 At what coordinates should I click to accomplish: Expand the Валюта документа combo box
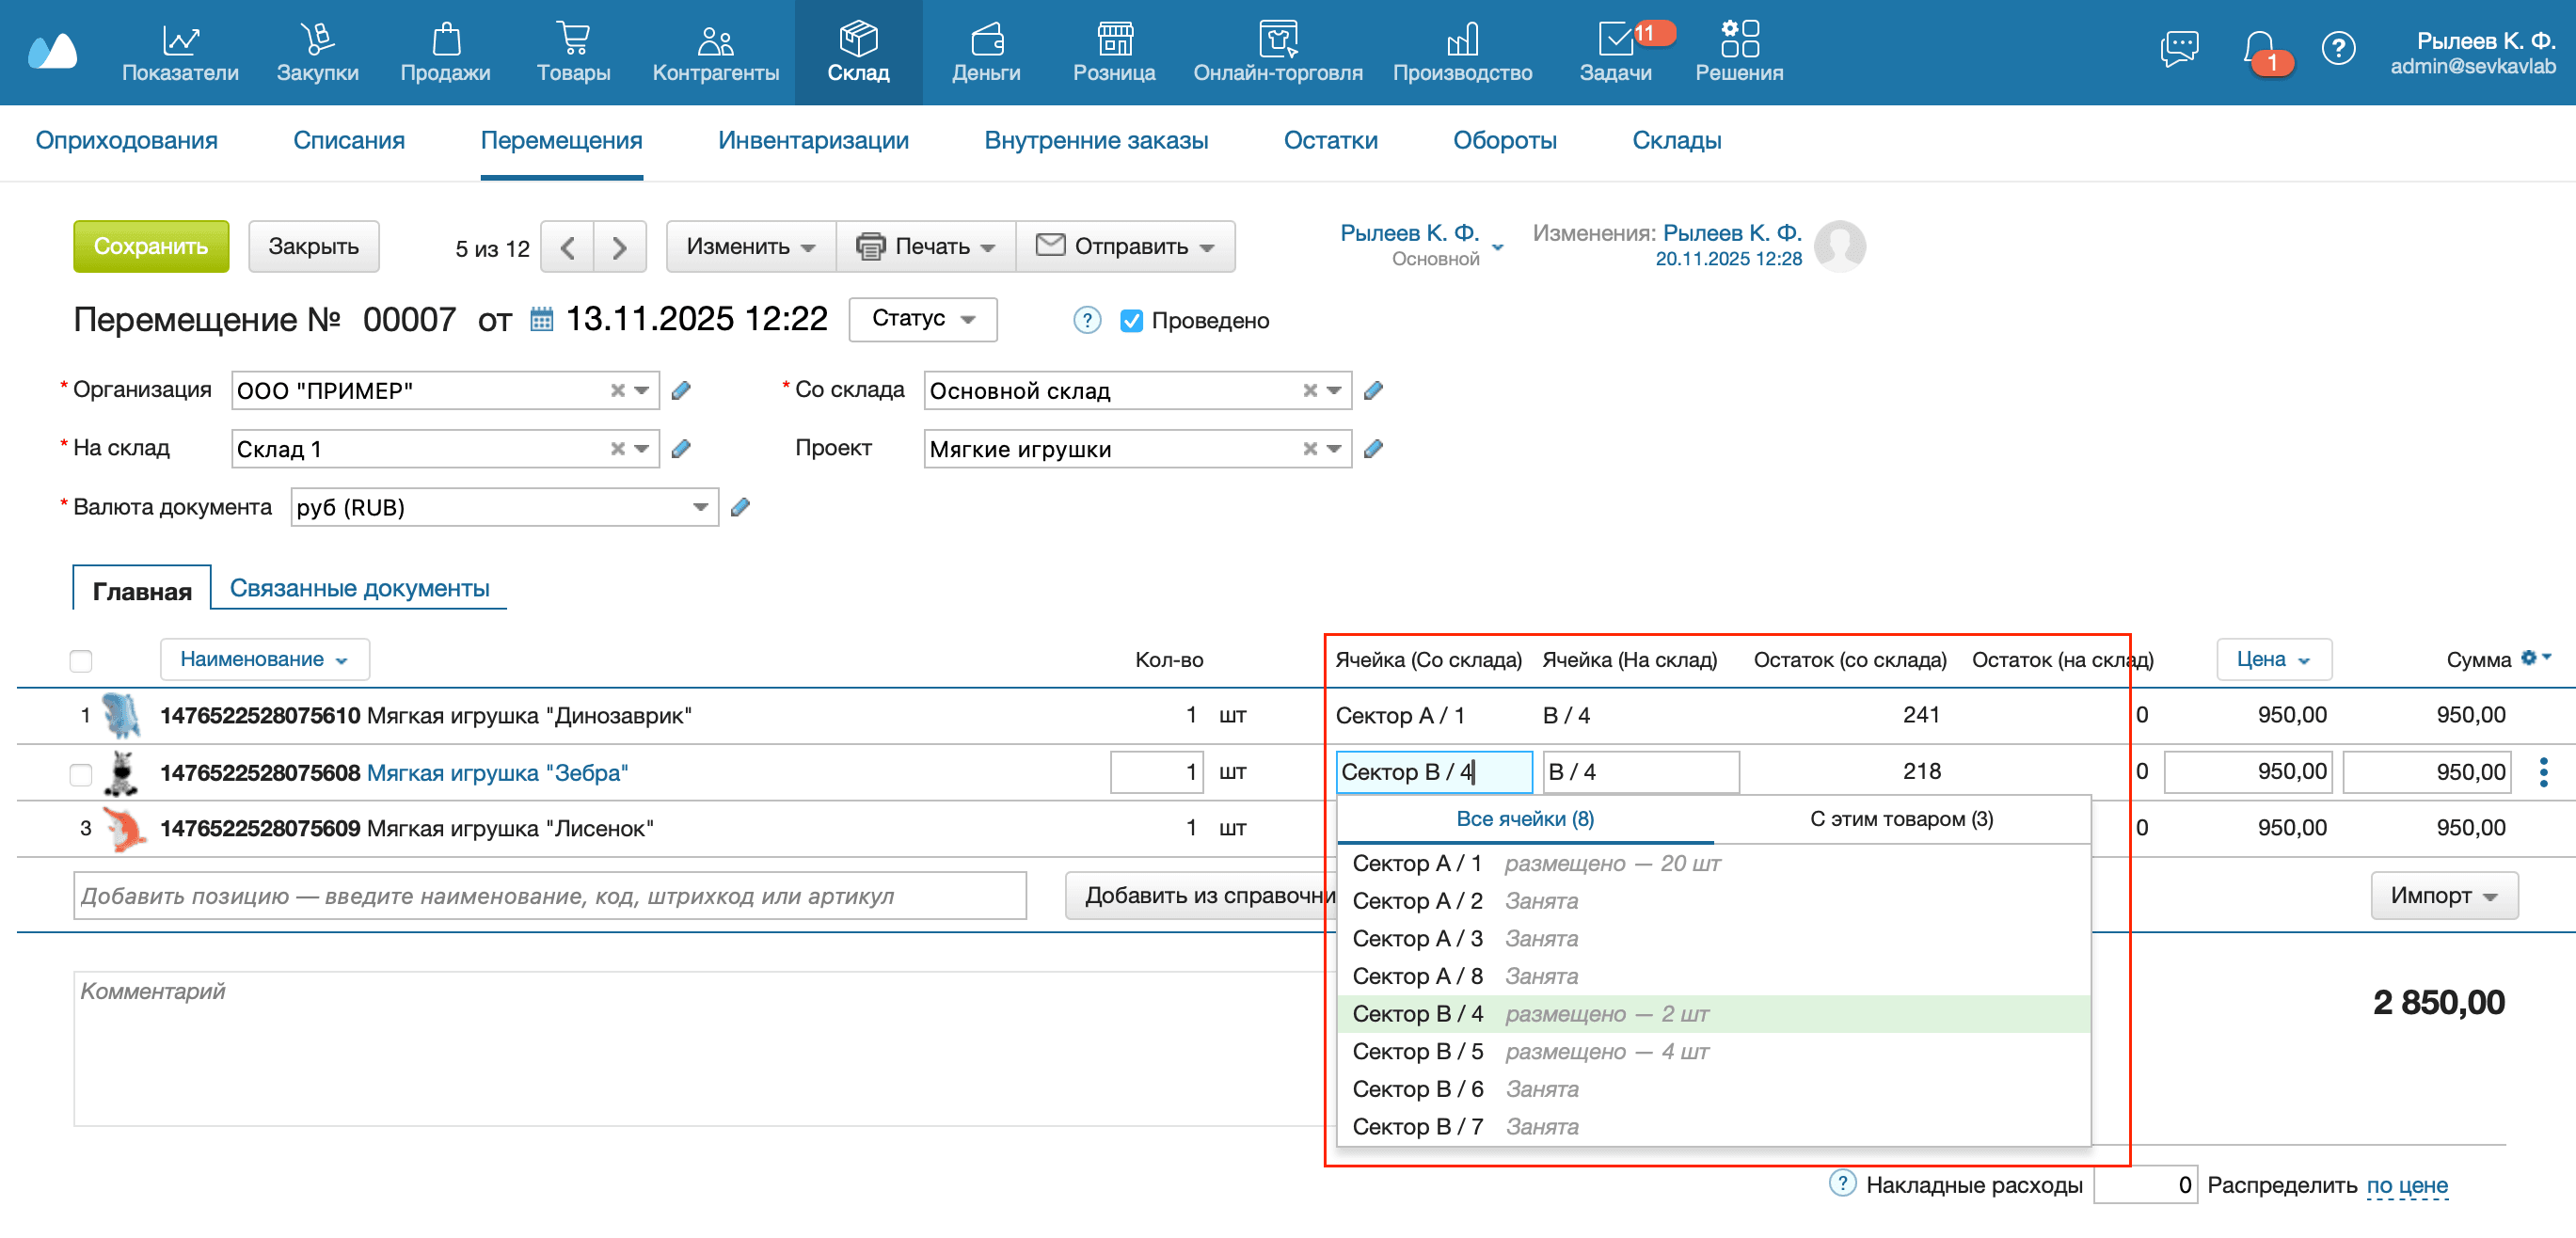[x=700, y=507]
